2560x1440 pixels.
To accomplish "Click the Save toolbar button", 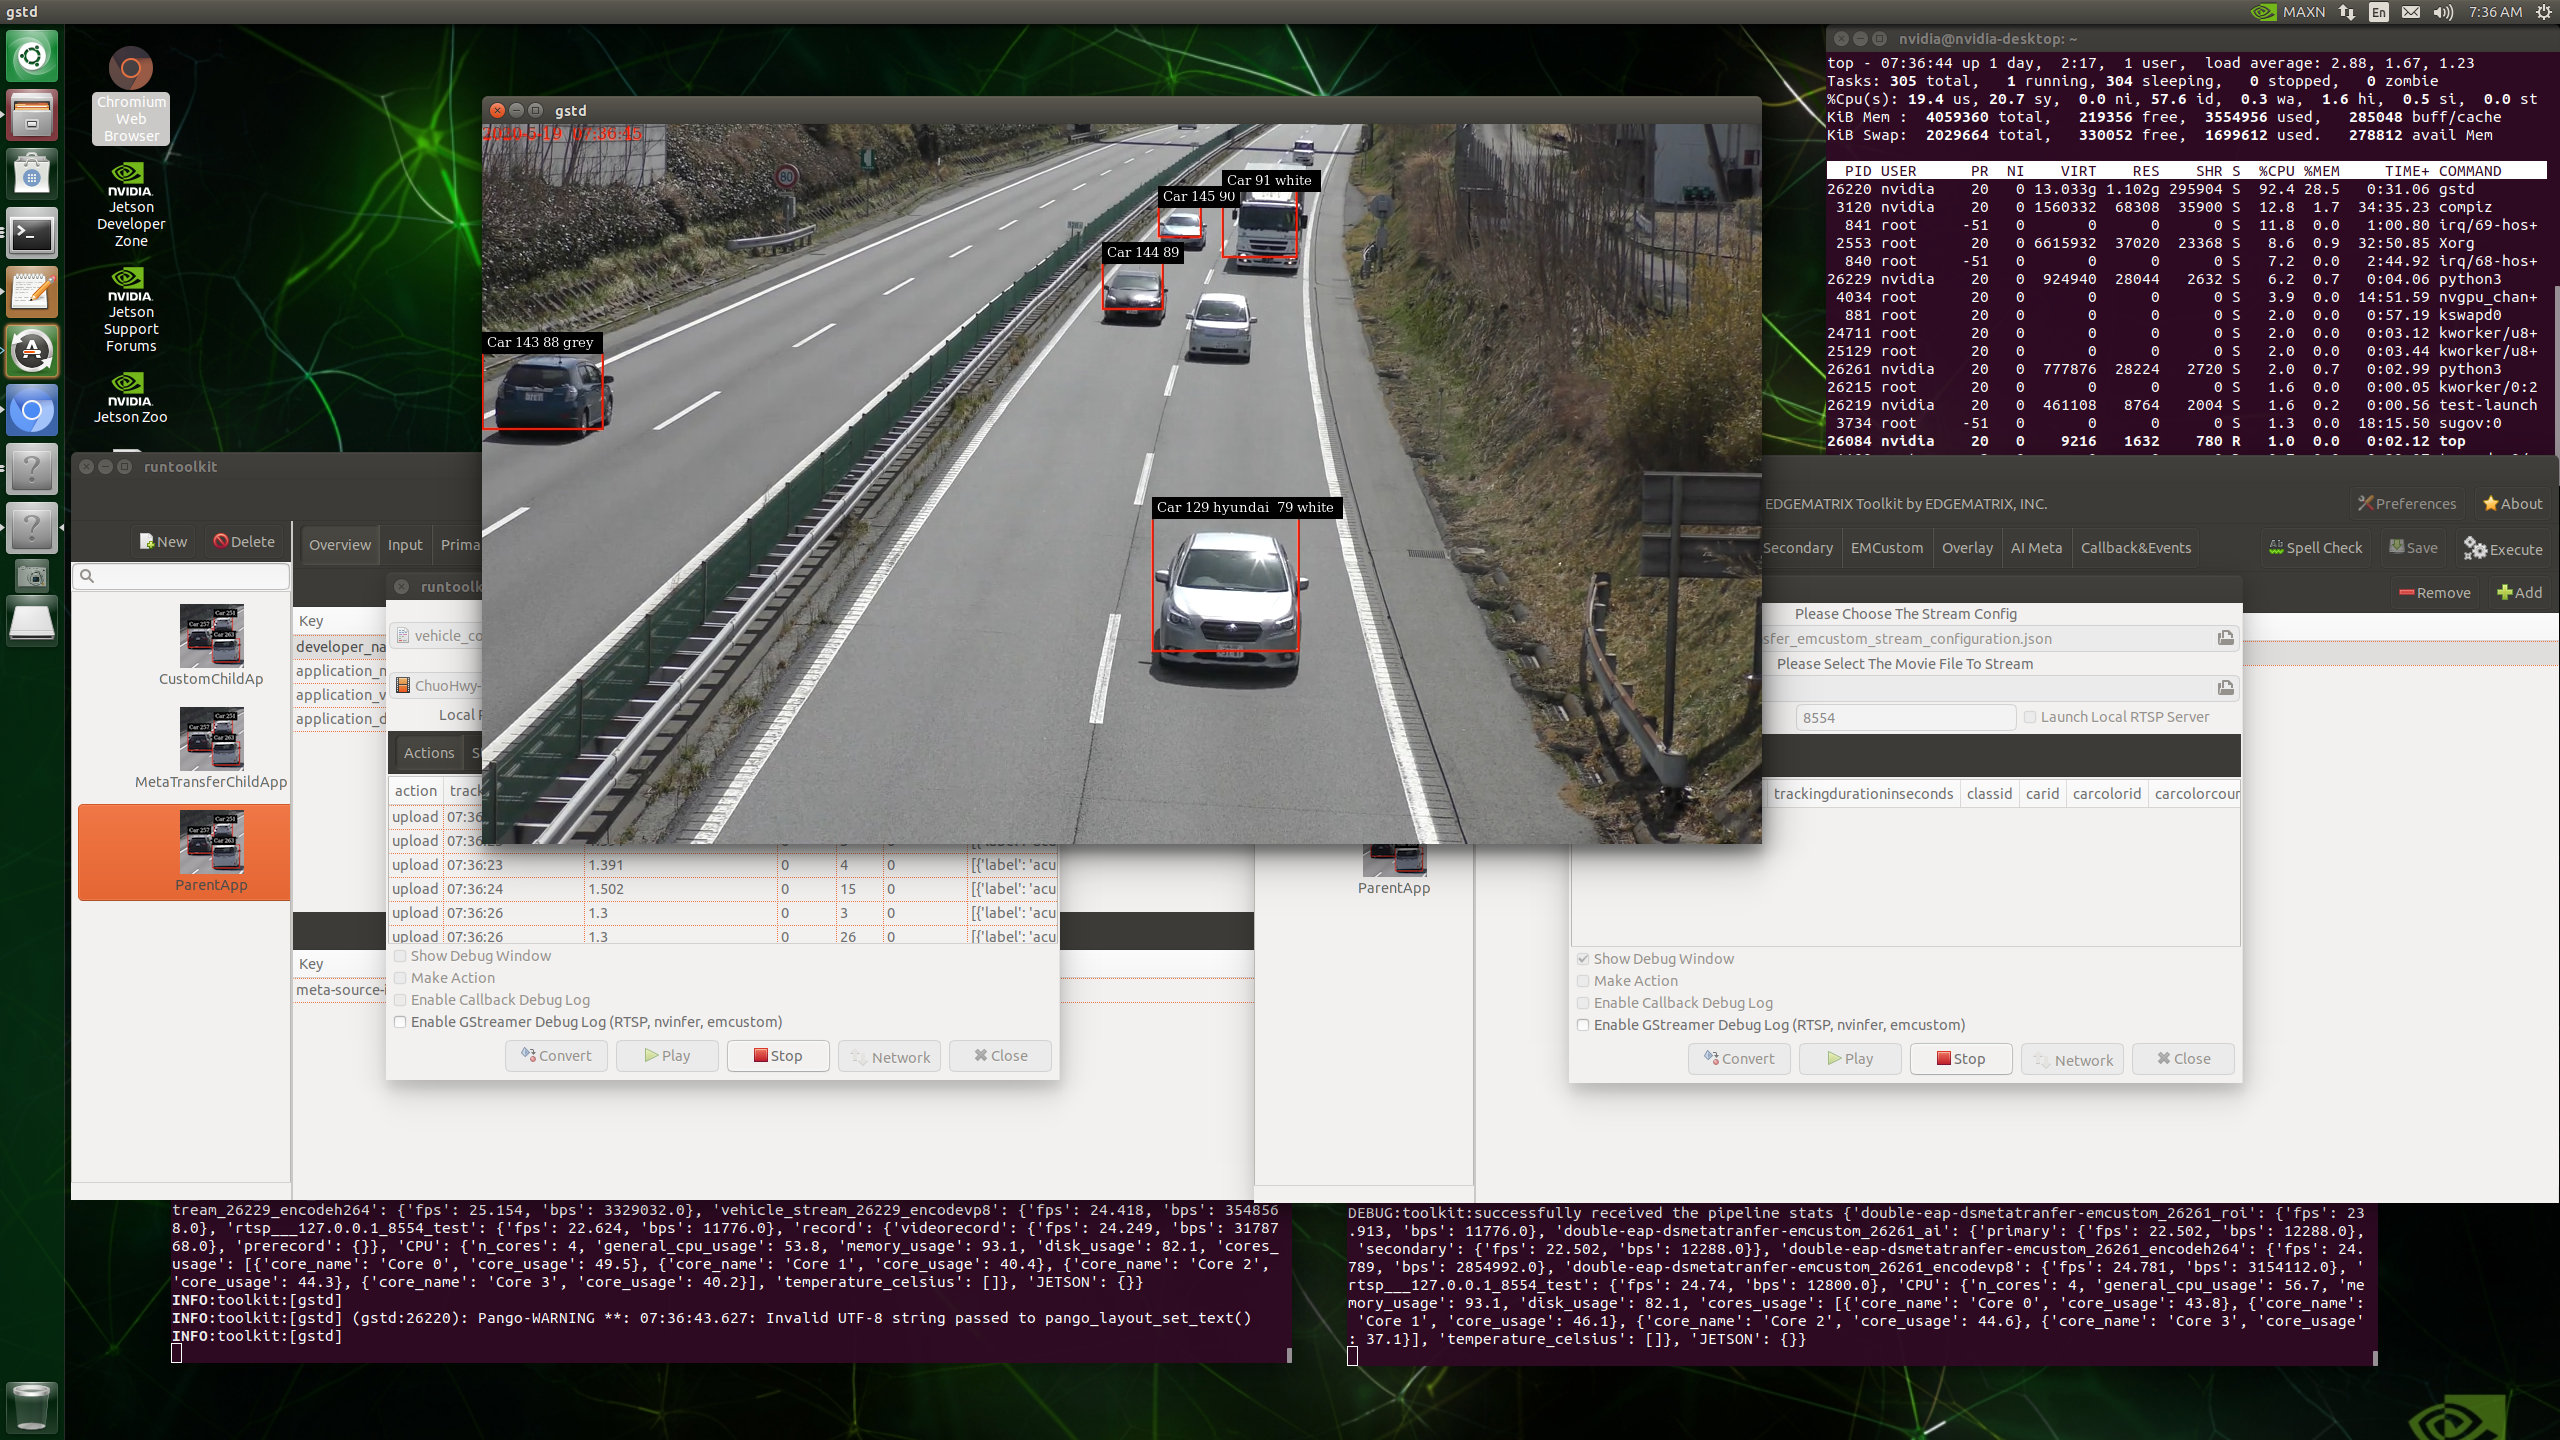I will point(2413,547).
